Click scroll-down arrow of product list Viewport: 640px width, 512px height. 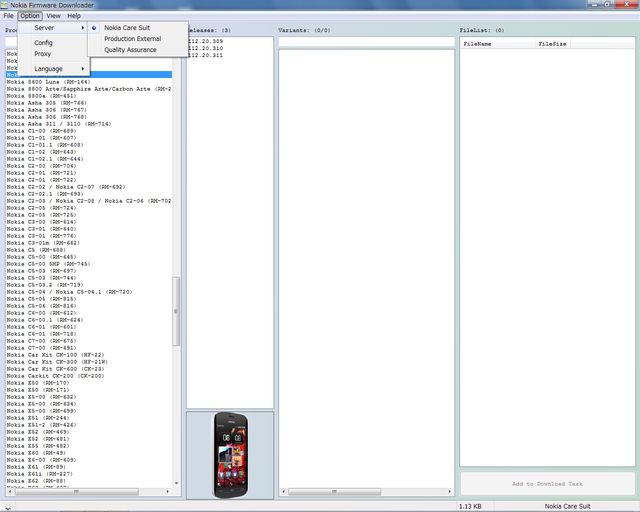point(178,482)
